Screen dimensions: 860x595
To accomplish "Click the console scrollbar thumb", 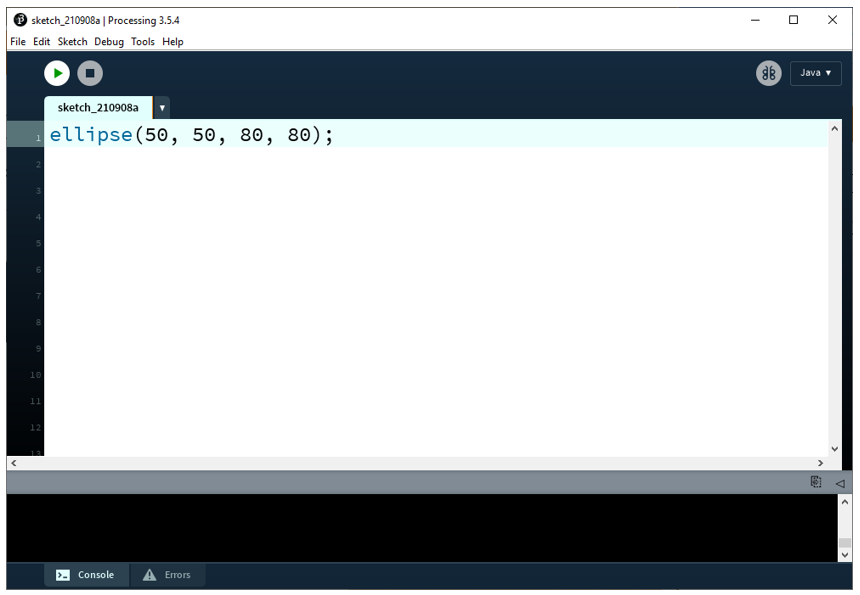I will [x=845, y=543].
